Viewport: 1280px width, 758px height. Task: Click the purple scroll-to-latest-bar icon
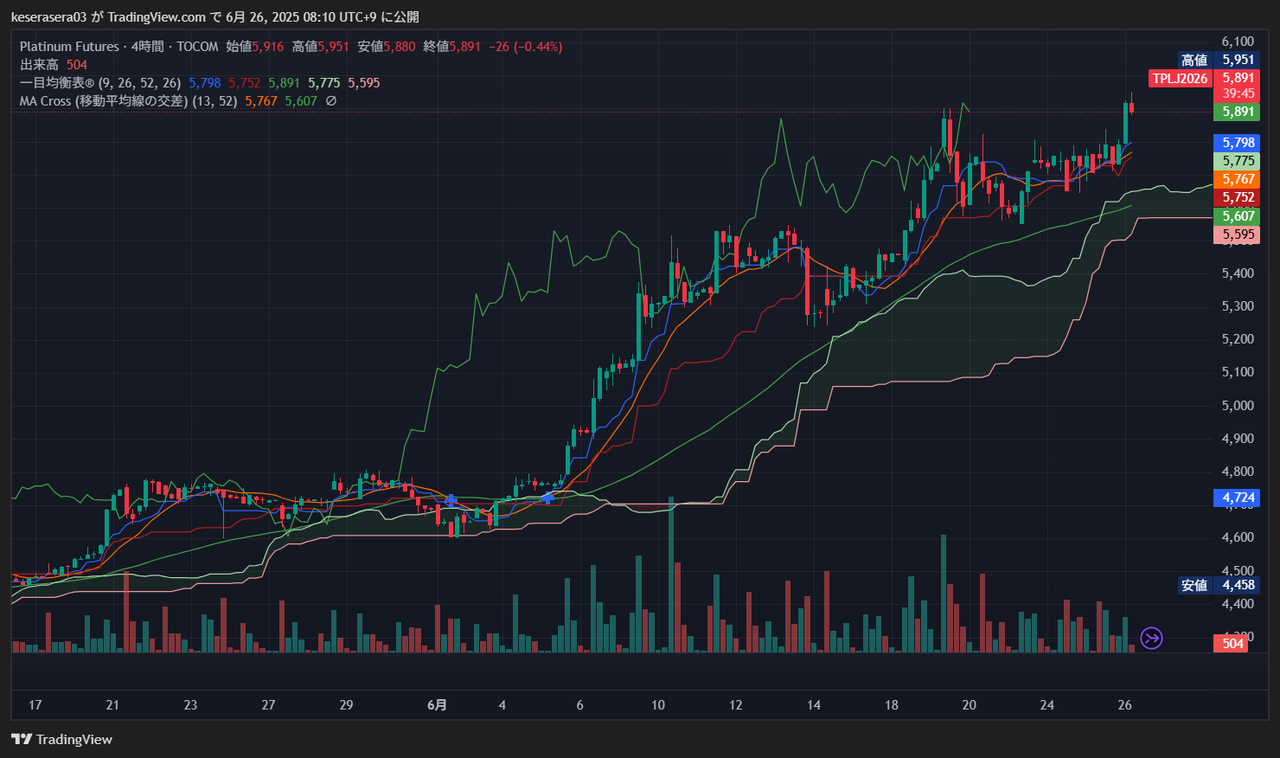pos(1152,638)
